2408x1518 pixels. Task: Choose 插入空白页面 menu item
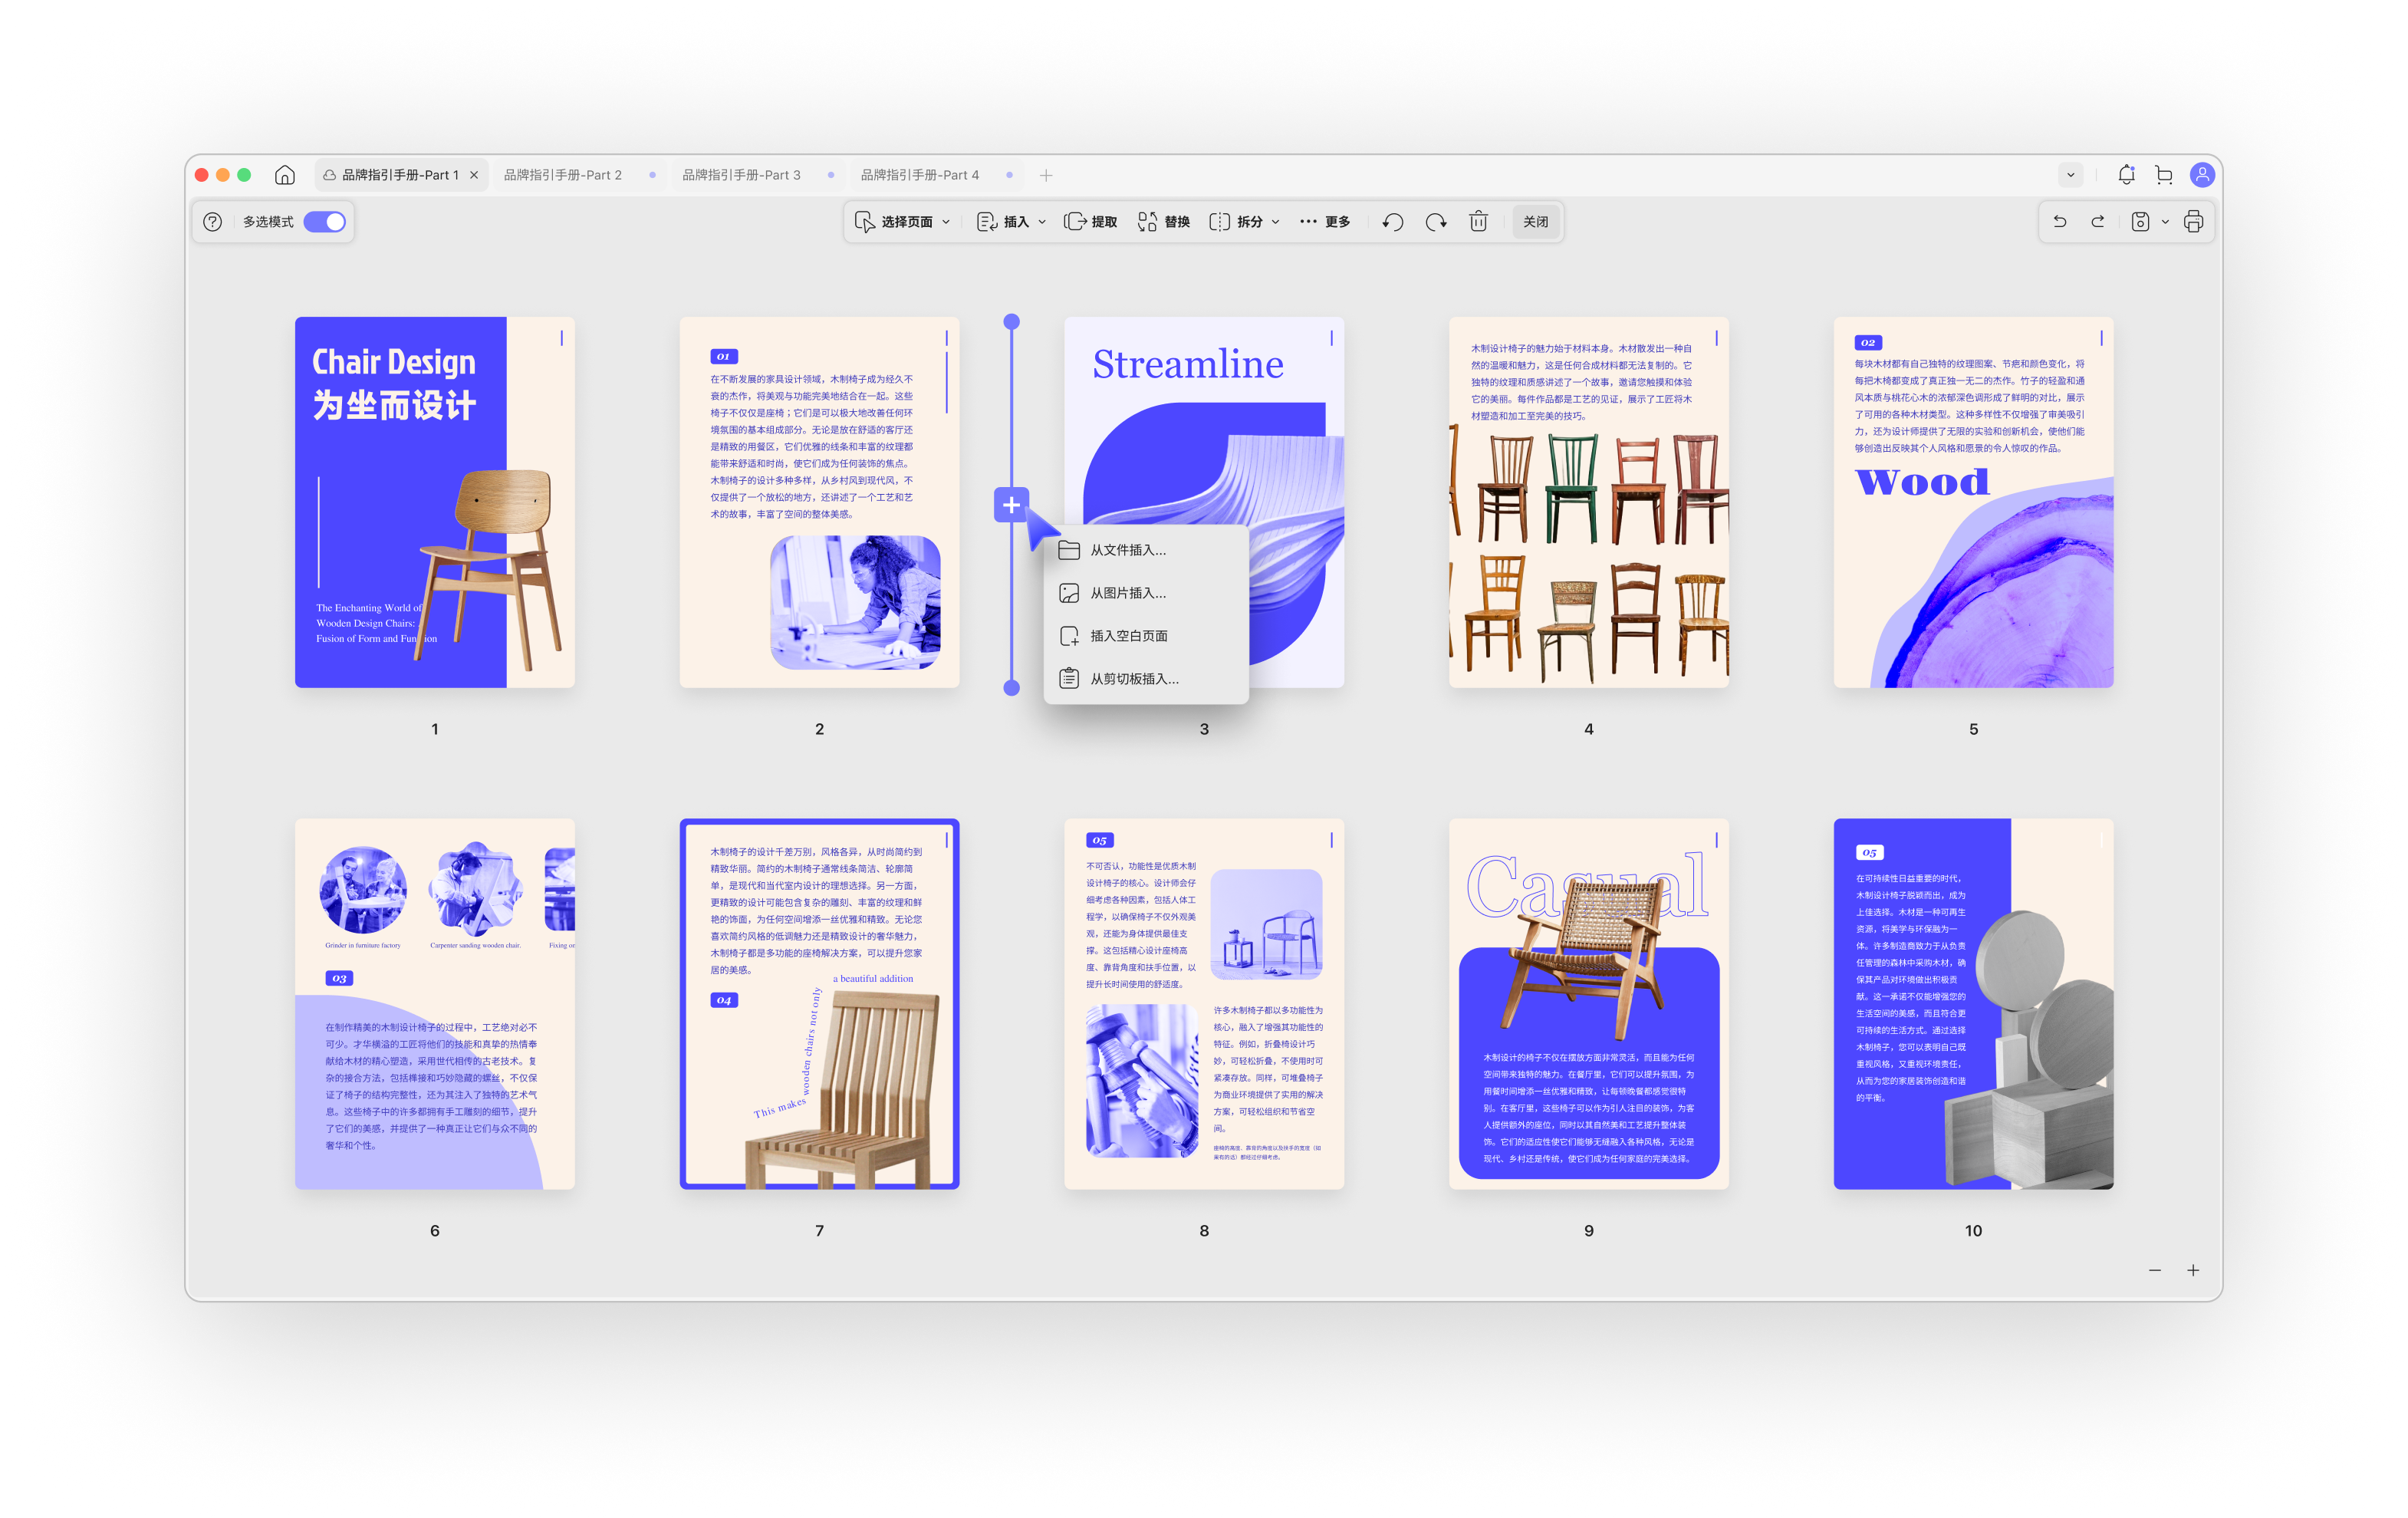(x=1146, y=636)
